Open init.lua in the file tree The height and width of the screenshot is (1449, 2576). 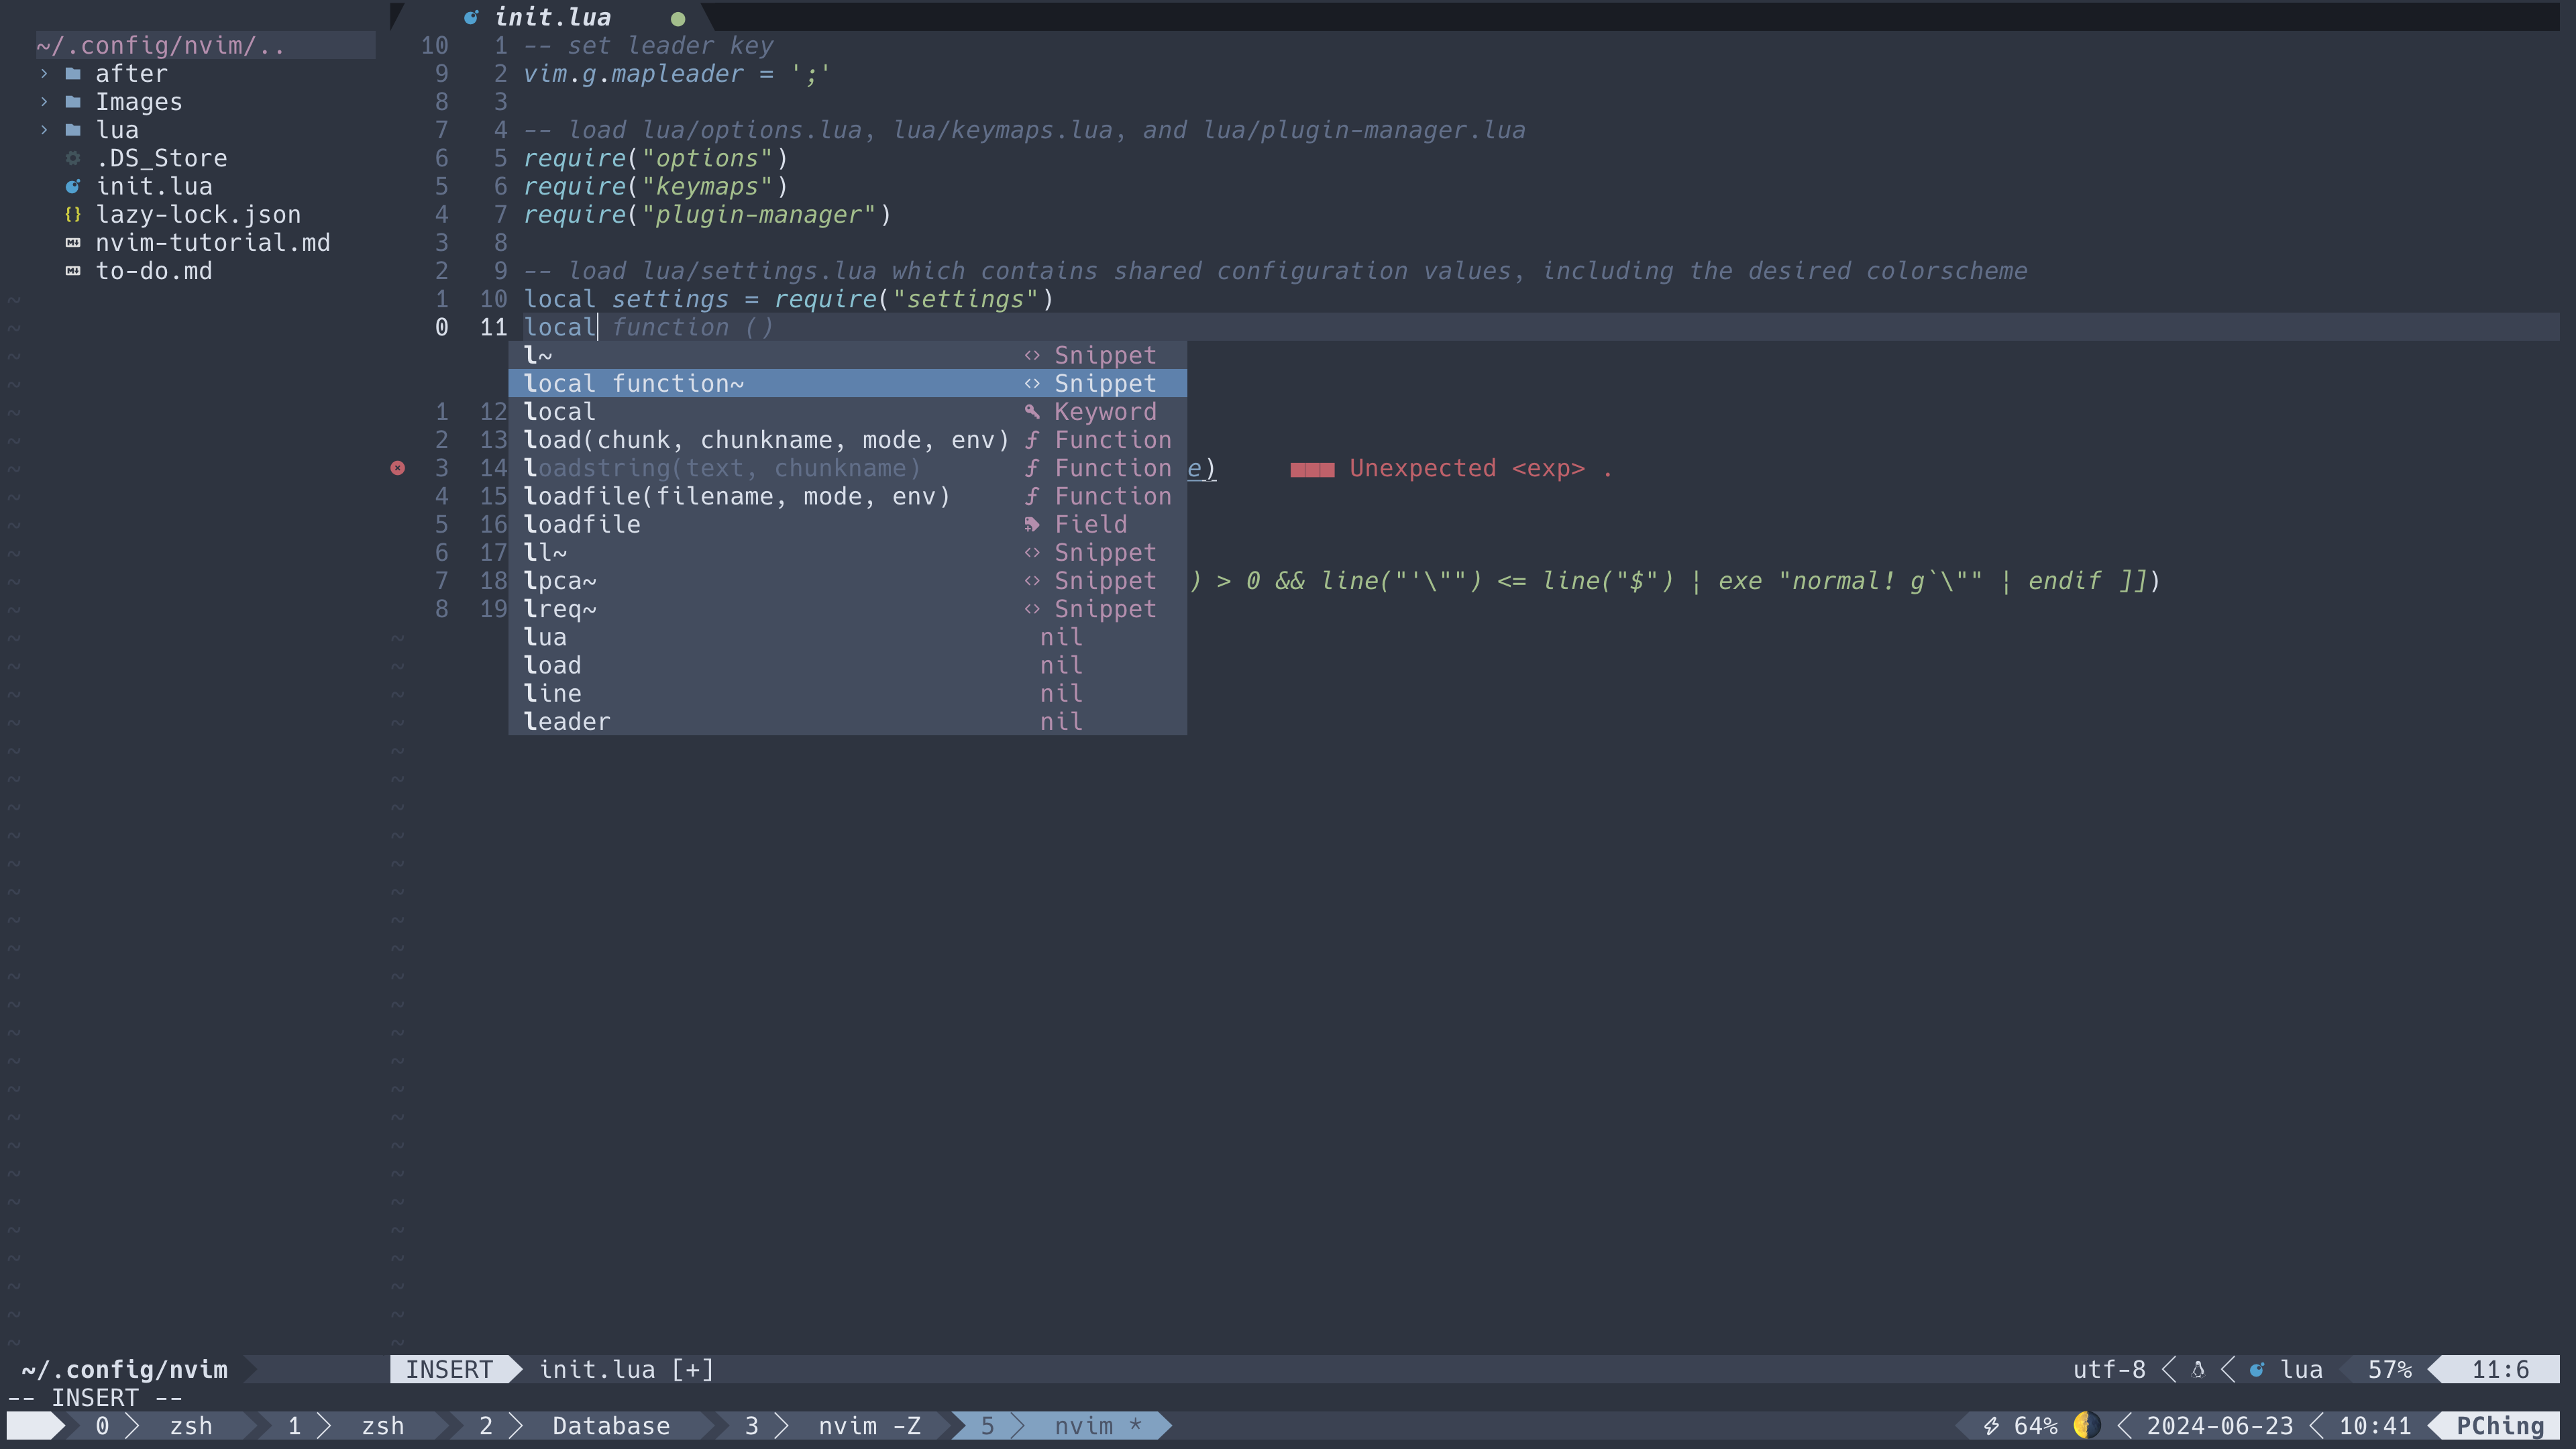(x=154, y=186)
